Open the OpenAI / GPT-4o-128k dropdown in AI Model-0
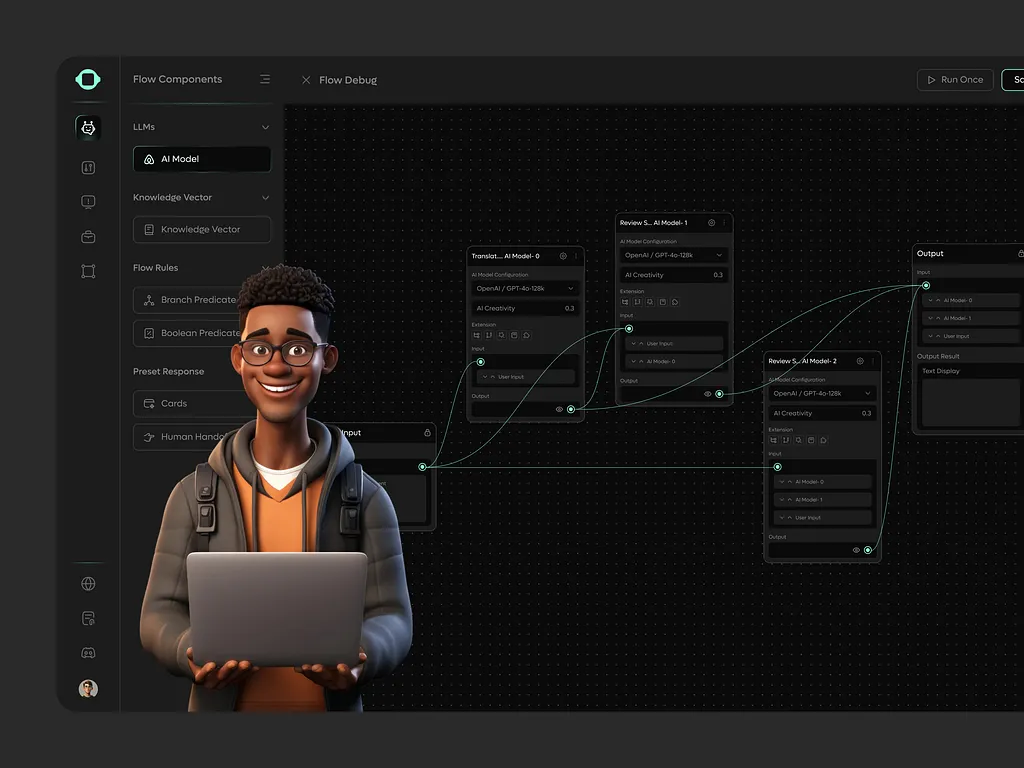The height and width of the screenshot is (768, 1024). coord(525,288)
